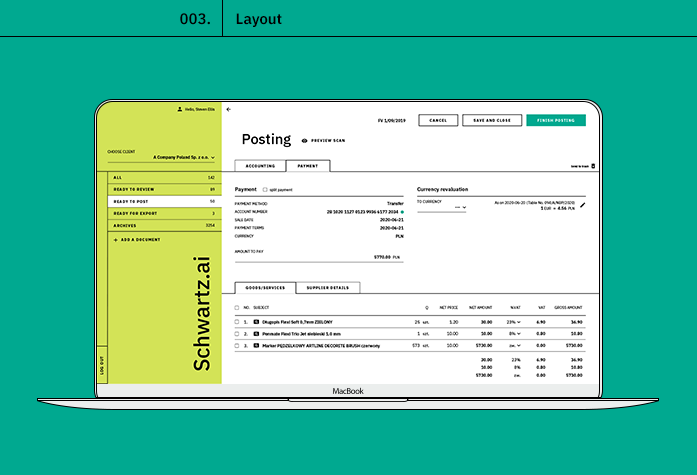Click the quantity 573 in row 3
The width and height of the screenshot is (697, 475).
click(416, 345)
